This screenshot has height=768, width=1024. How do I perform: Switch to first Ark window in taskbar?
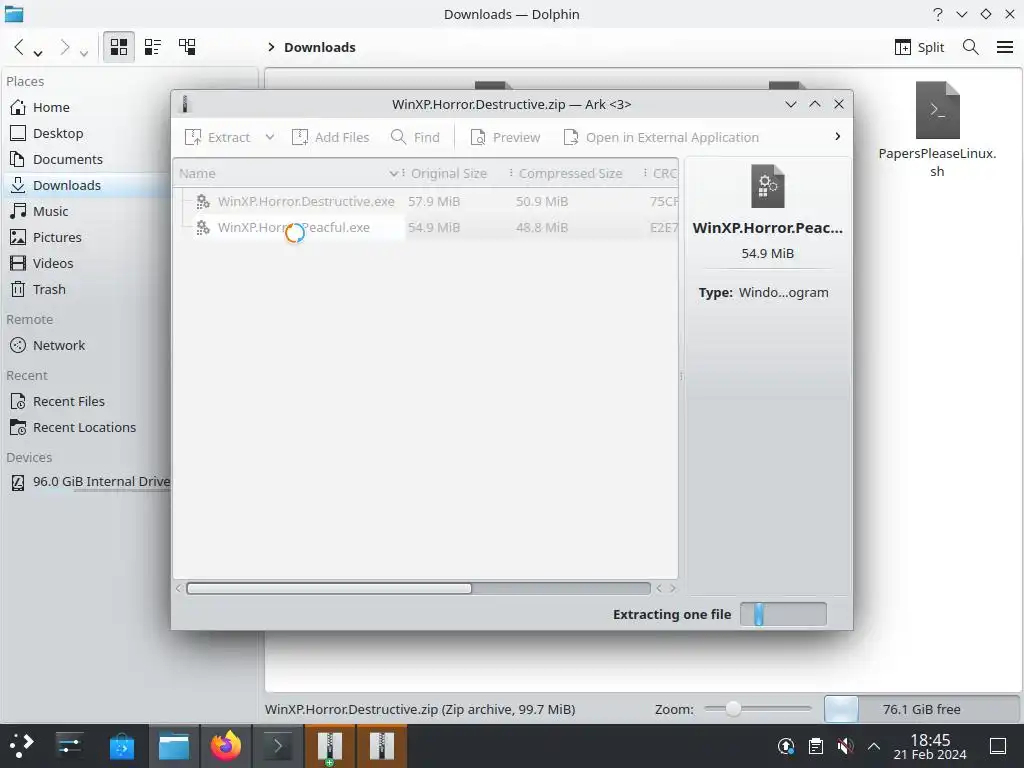[x=330, y=746]
